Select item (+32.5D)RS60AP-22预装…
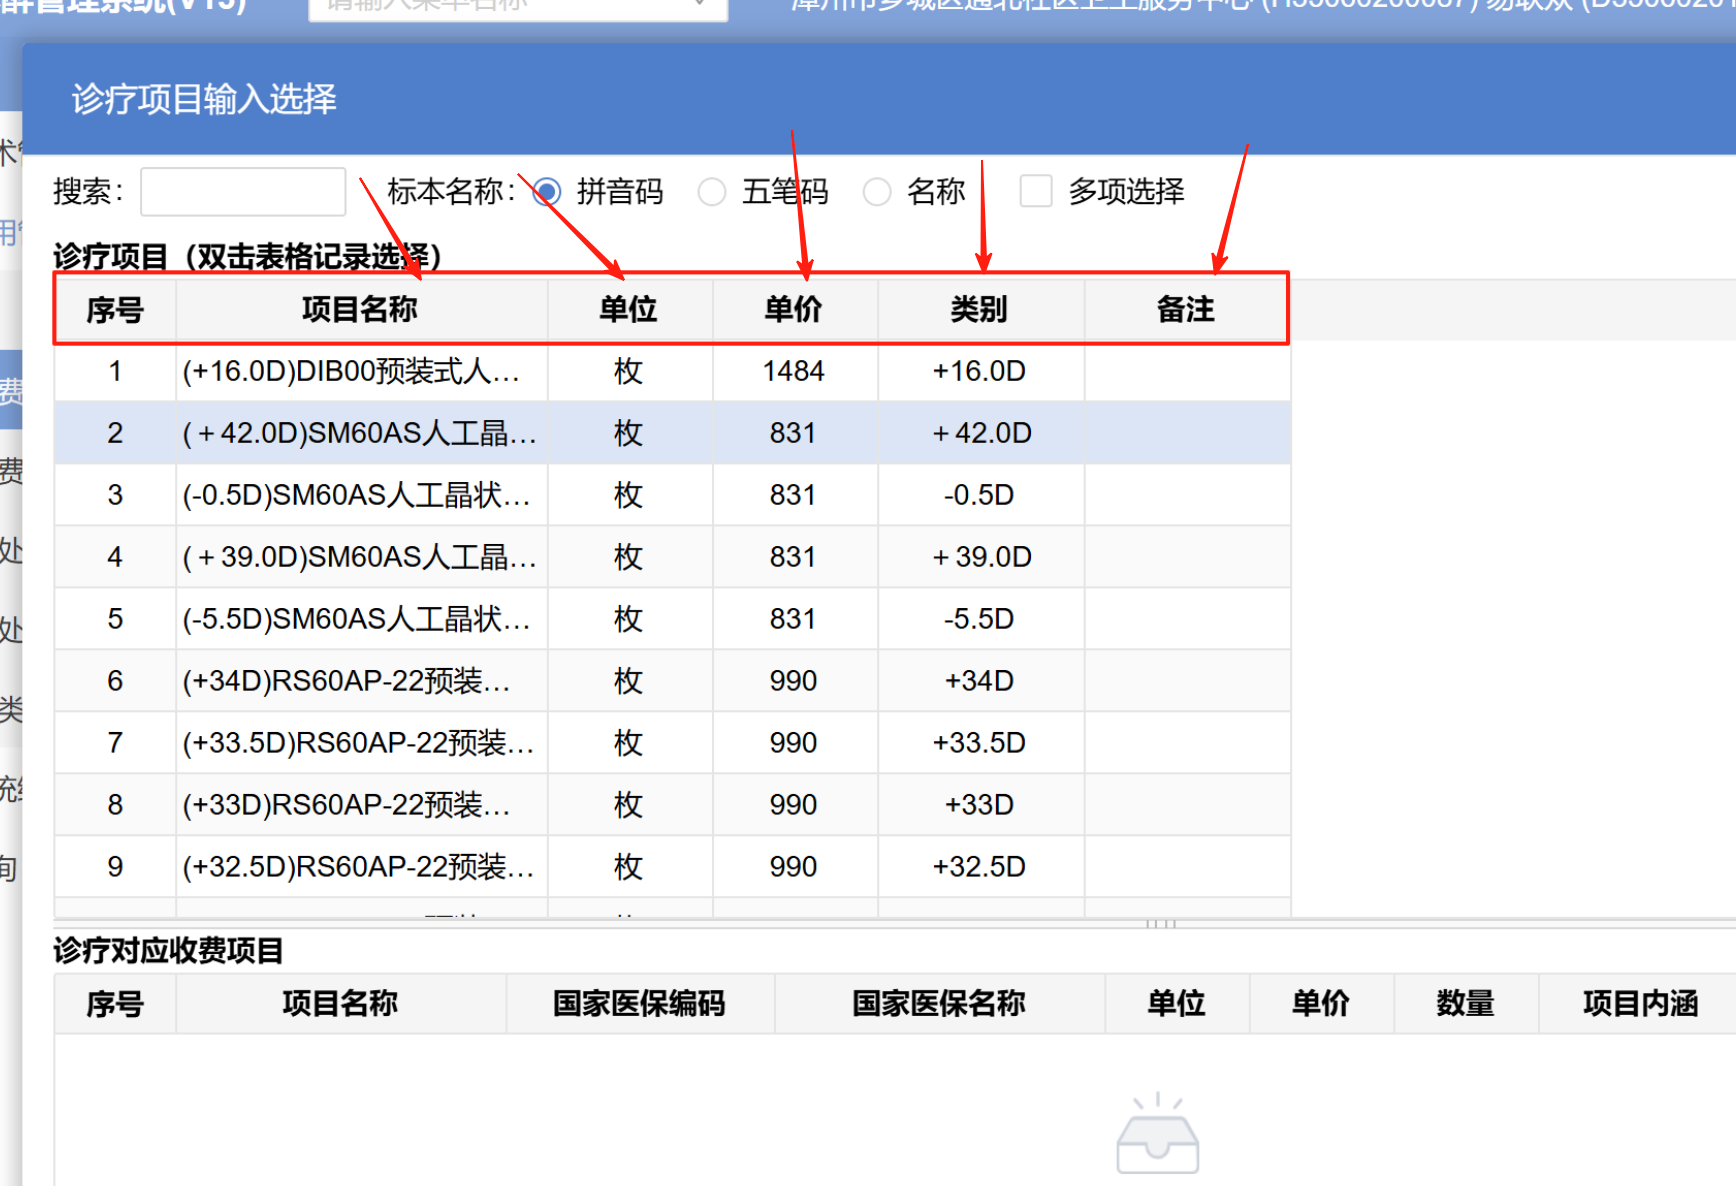1736x1186 pixels. pyautogui.click(x=361, y=868)
